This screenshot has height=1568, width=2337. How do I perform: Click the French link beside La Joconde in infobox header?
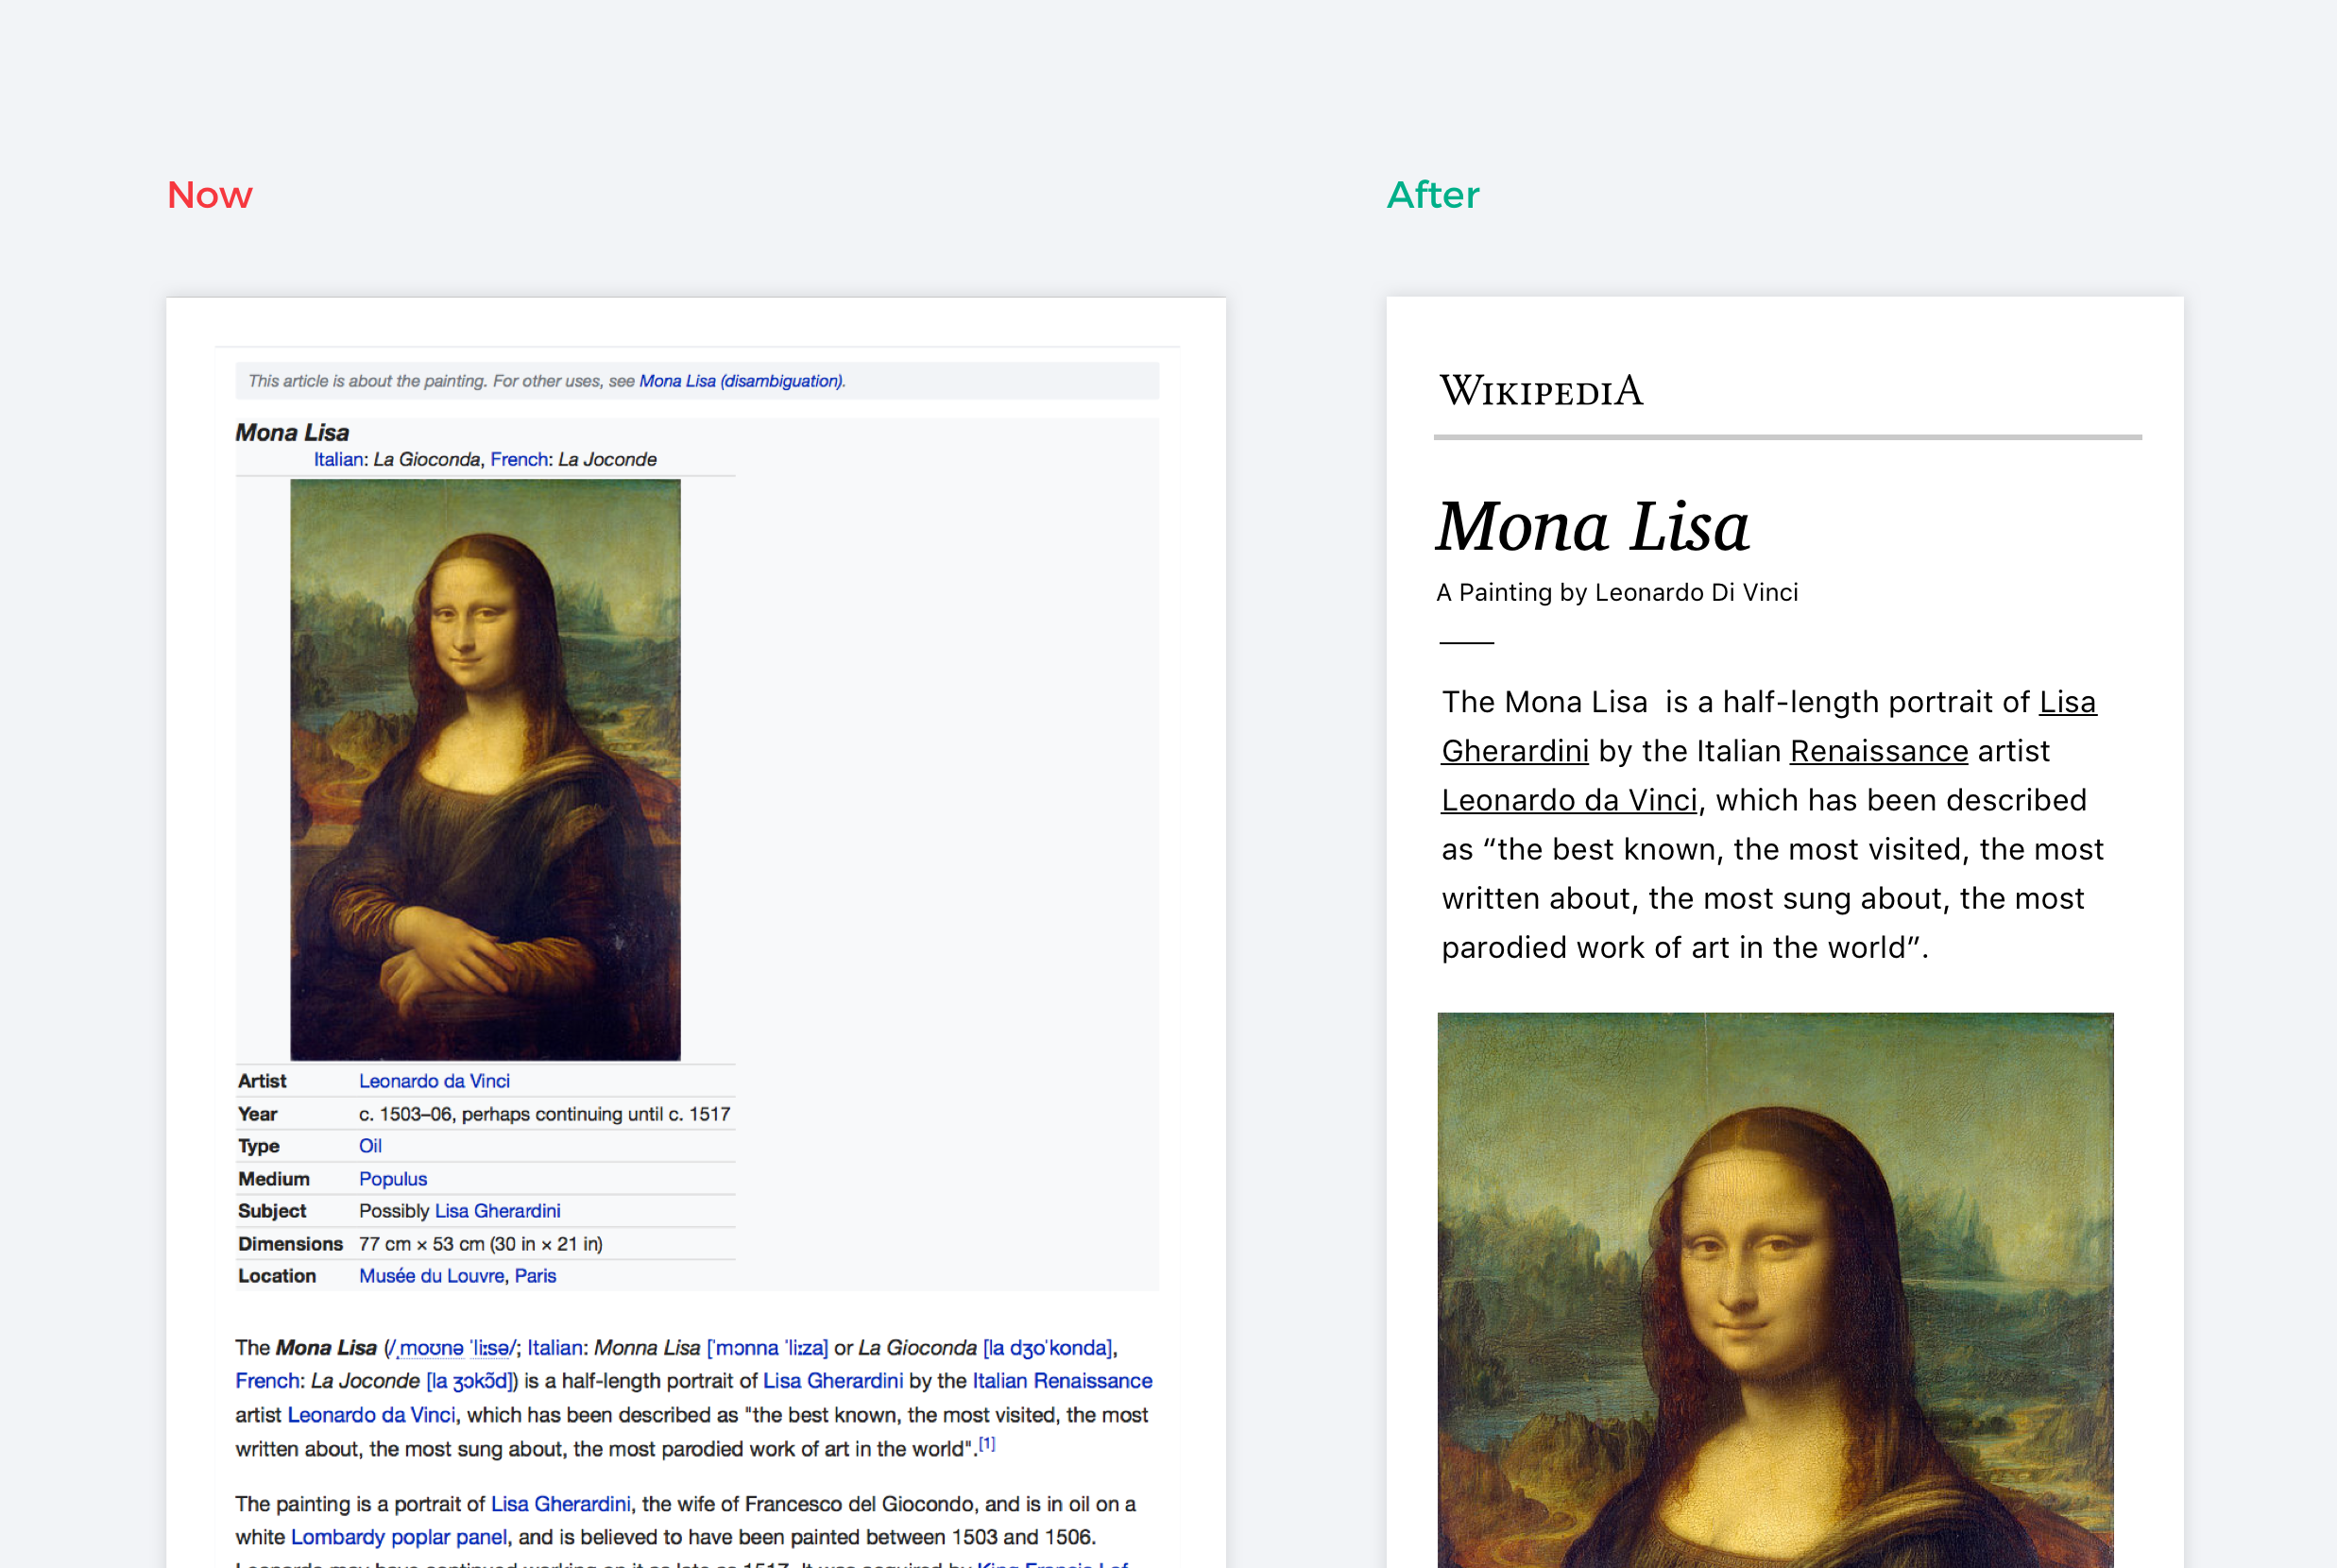click(519, 459)
